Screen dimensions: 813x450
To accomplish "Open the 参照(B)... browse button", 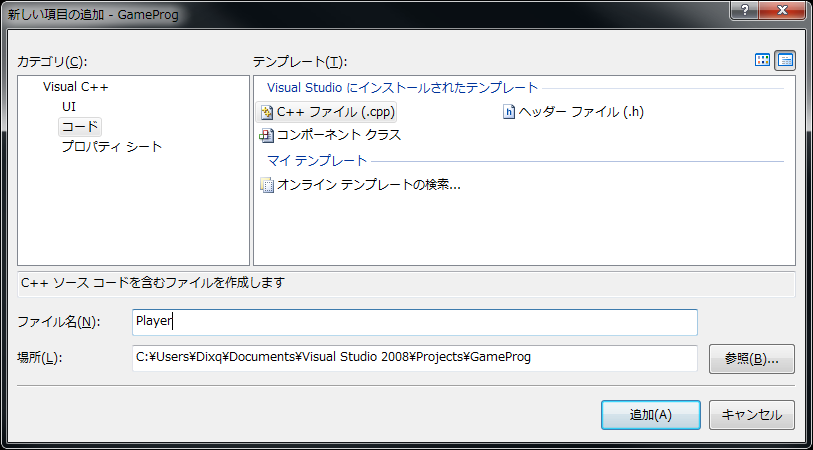I will (751, 359).
